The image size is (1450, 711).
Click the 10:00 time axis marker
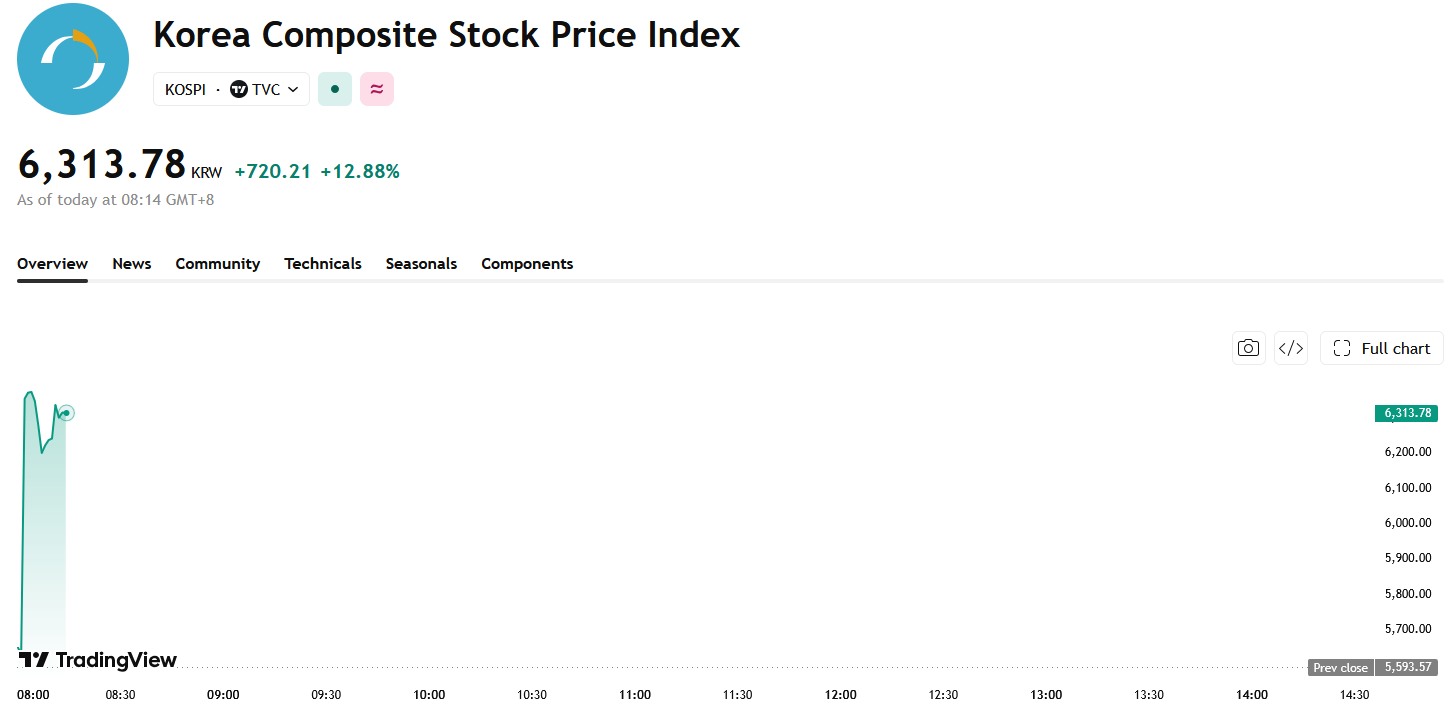[429, 695]
